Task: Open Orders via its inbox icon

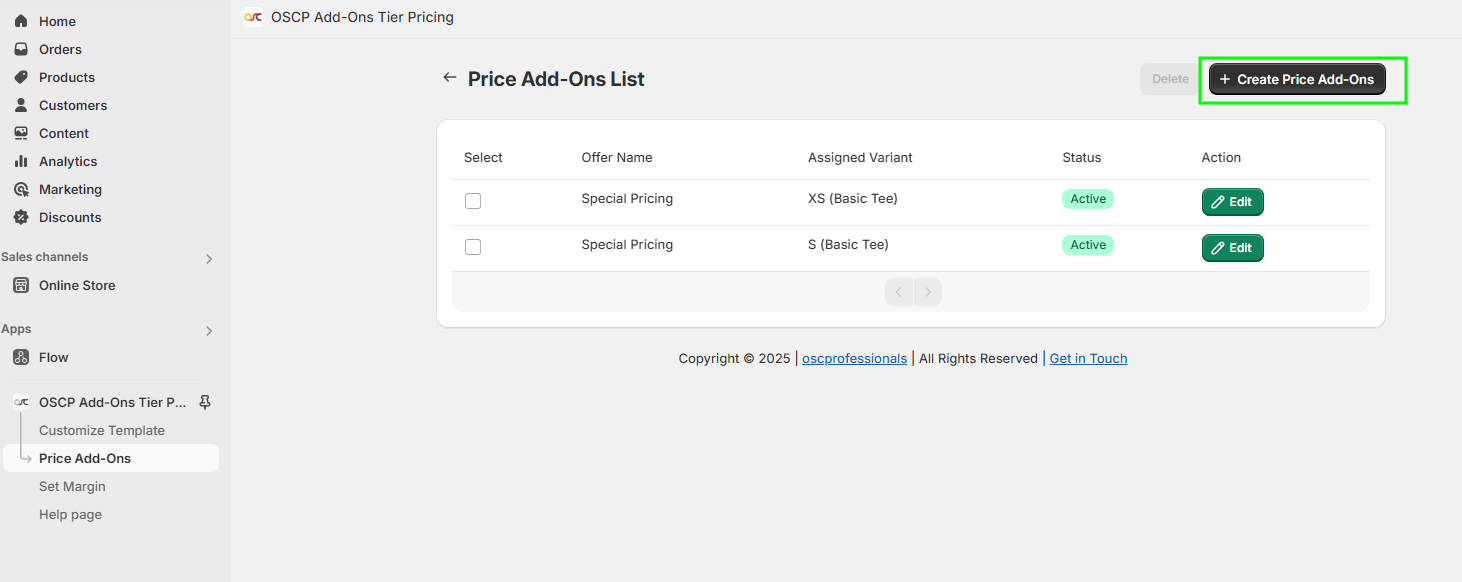Action: 21,49
